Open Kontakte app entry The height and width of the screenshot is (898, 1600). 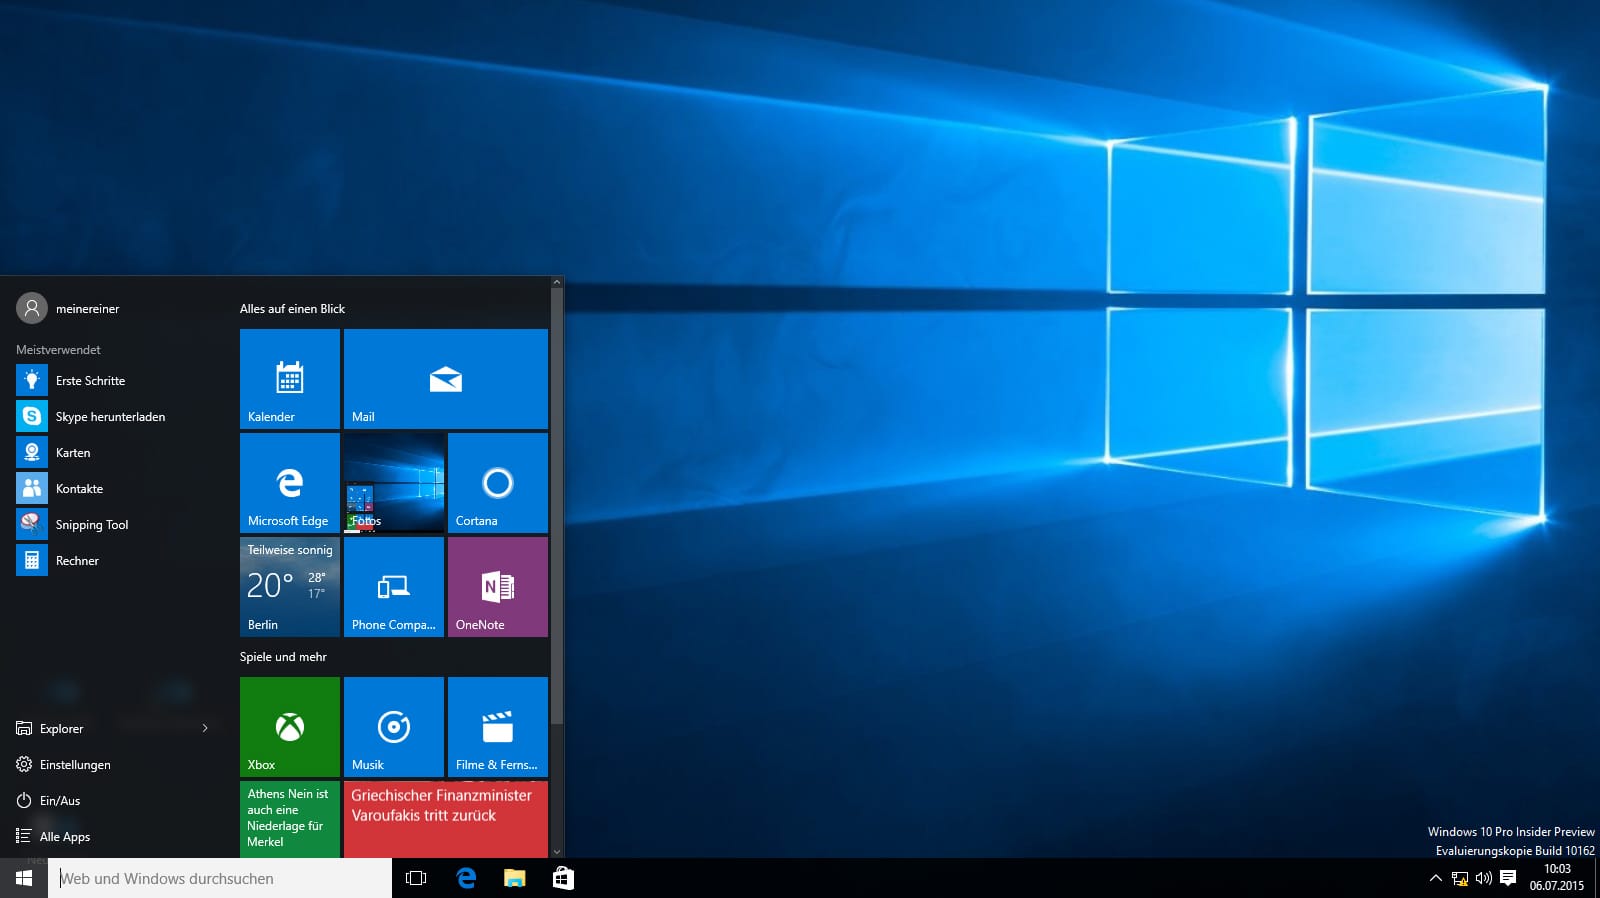coord(118,488)
